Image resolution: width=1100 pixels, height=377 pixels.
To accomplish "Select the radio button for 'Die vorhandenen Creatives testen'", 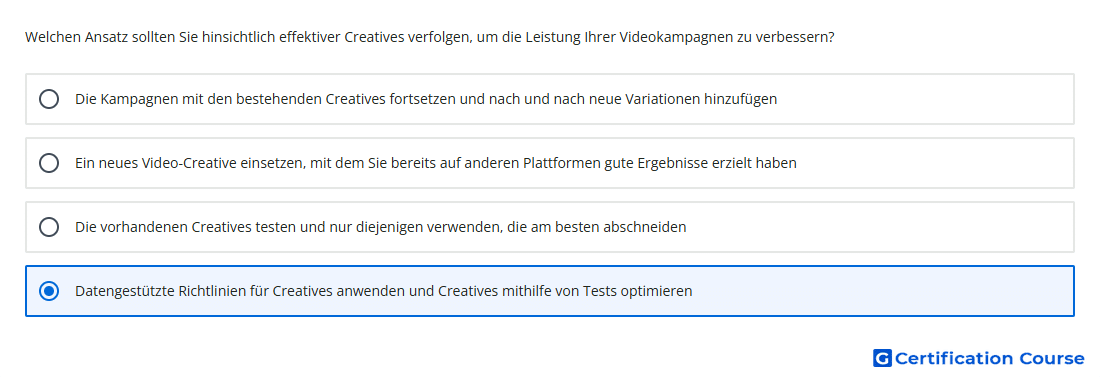I will click(49, 227).
